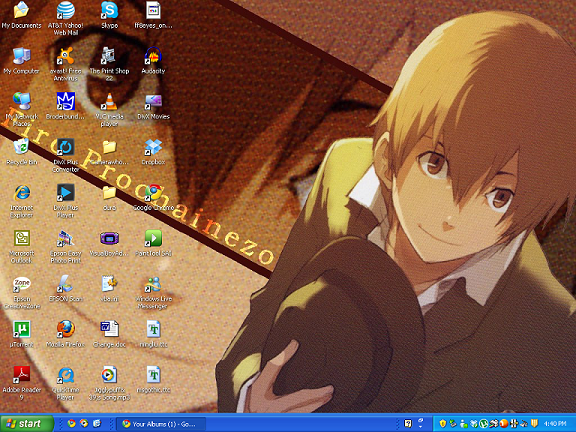Open The Print Shop 22 shortcut

pos(109,56)
